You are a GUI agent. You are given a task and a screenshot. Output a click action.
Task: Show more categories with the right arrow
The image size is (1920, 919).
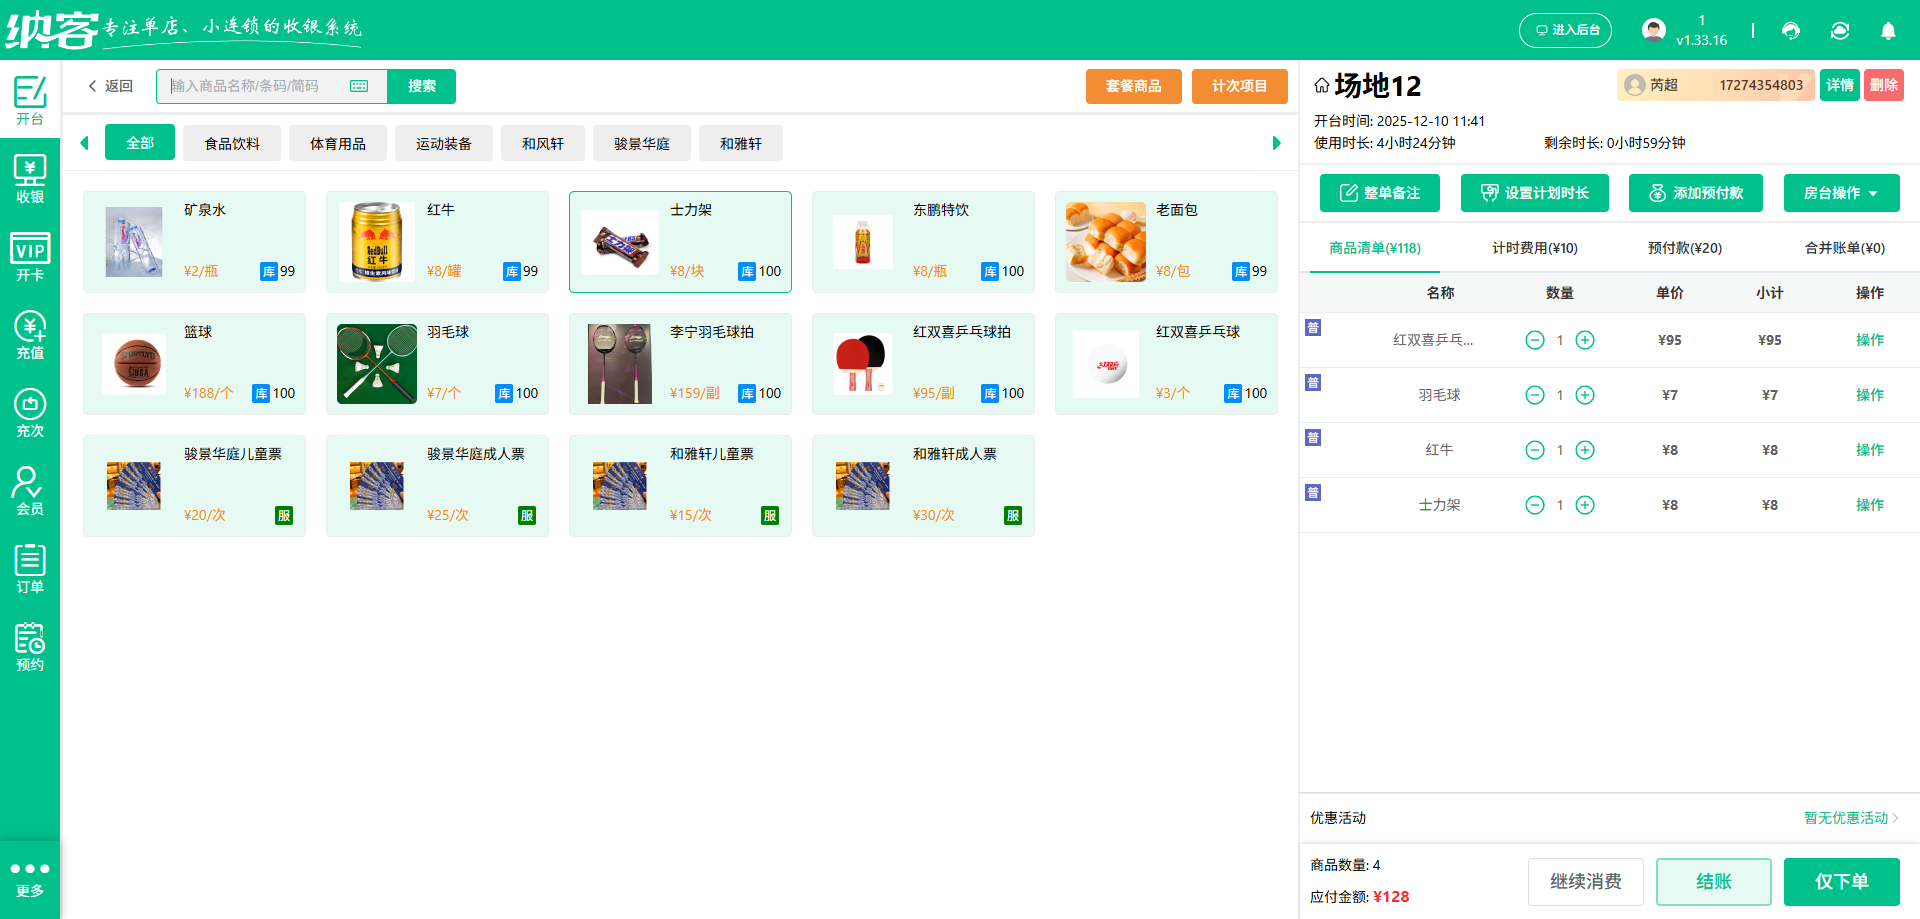coord(1276,143)
